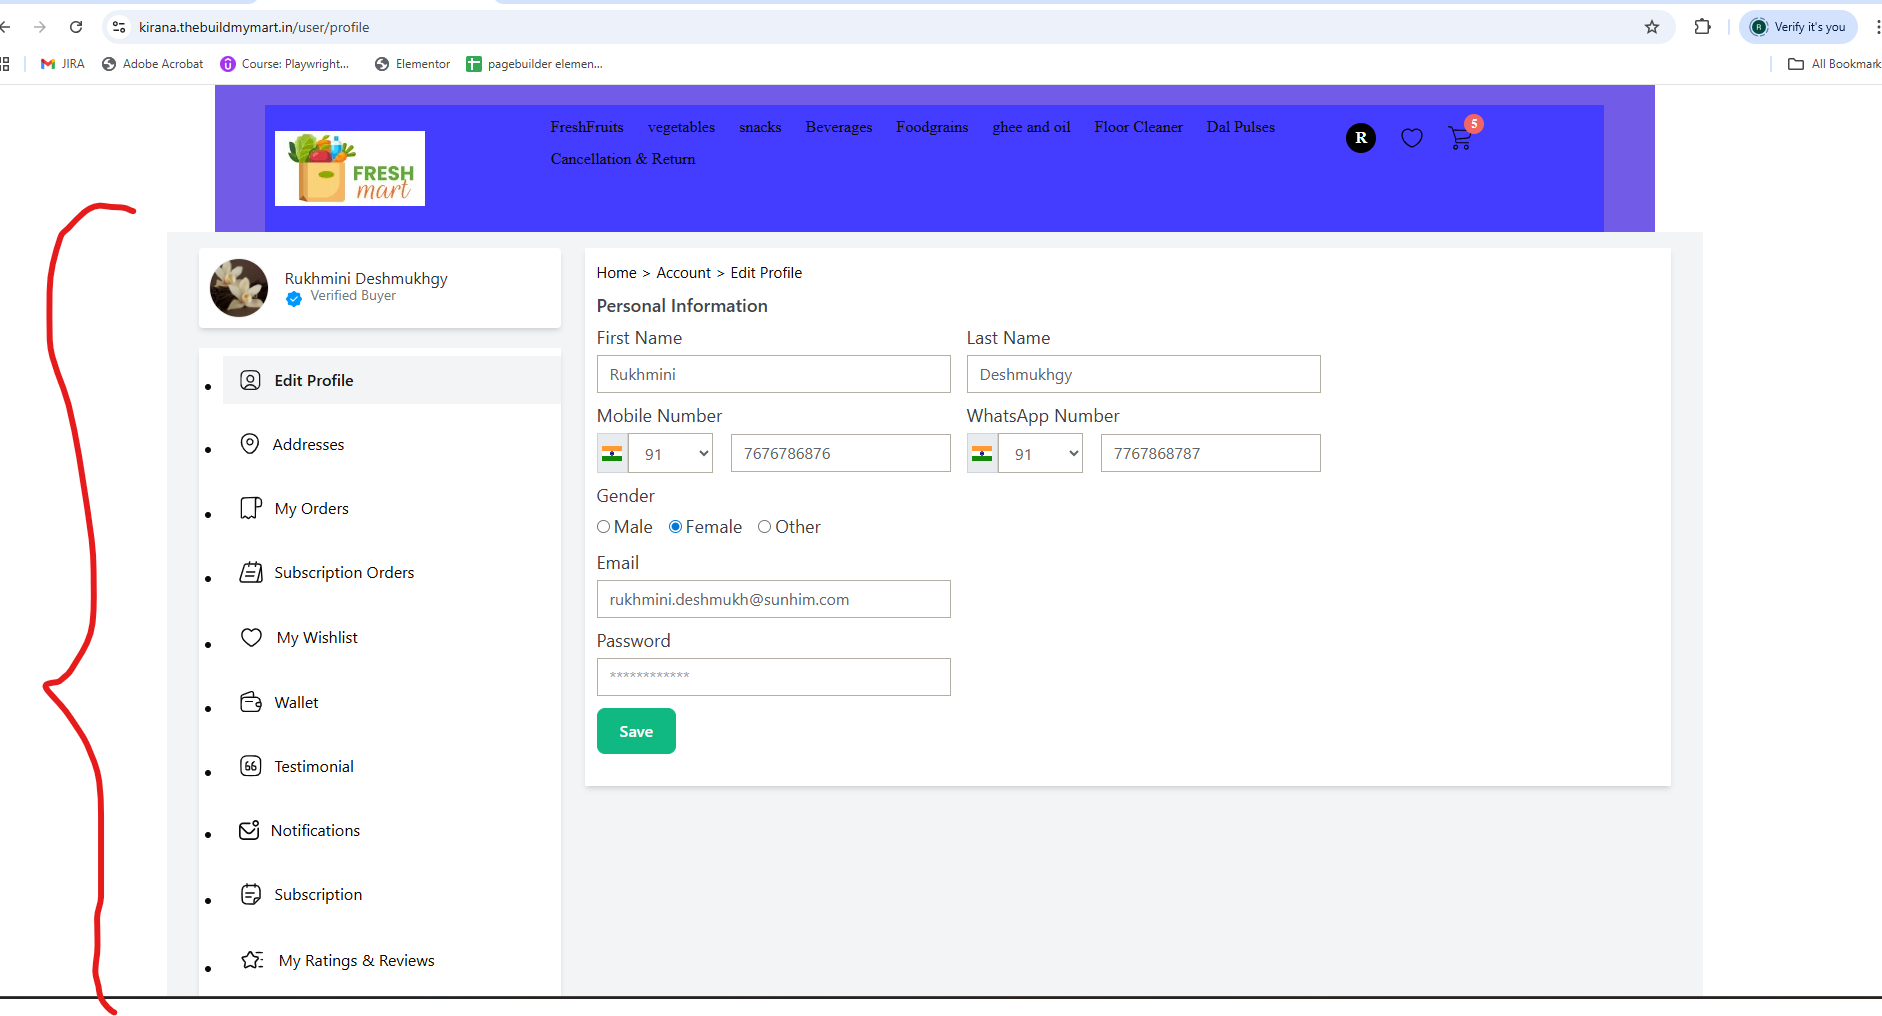Go to Home breadcrumb link
The height and width of the screenshot is (1016, 1882).
pos(617,273)
